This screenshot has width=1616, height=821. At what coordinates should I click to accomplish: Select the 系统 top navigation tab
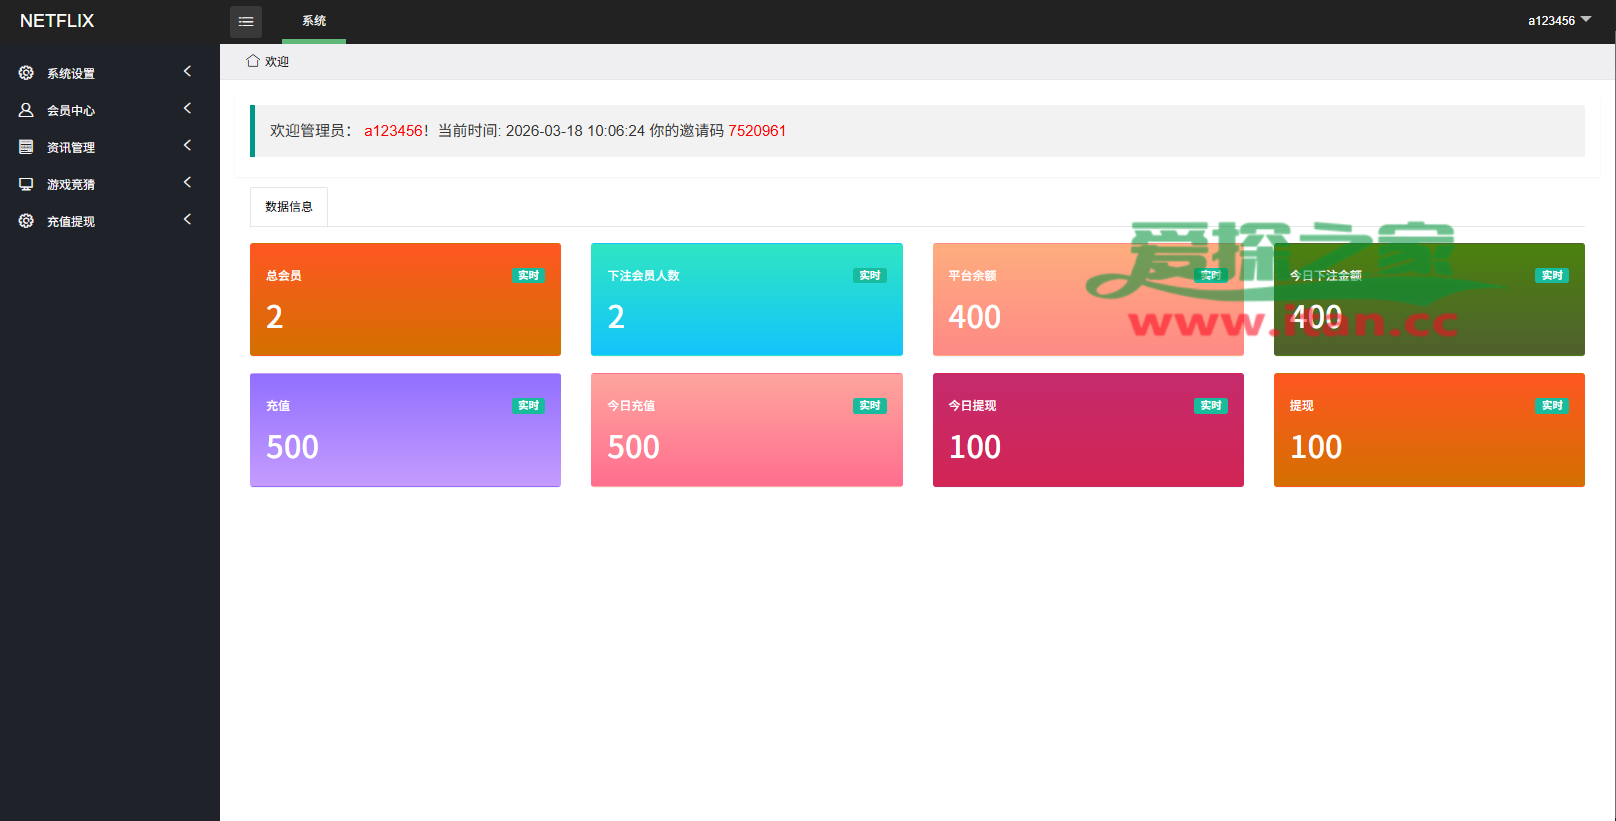click(314, 21)
